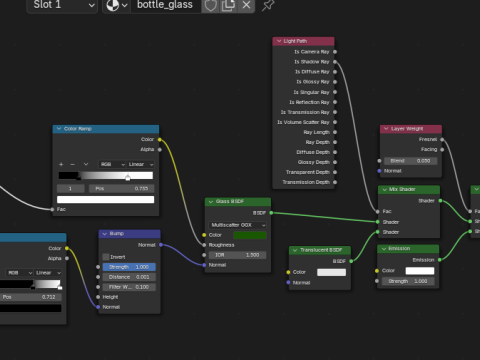Image resolution: width=480 pixels, height=360 pixels.
Task: Click the Blend 0.050 field
Action: [410, 161]
